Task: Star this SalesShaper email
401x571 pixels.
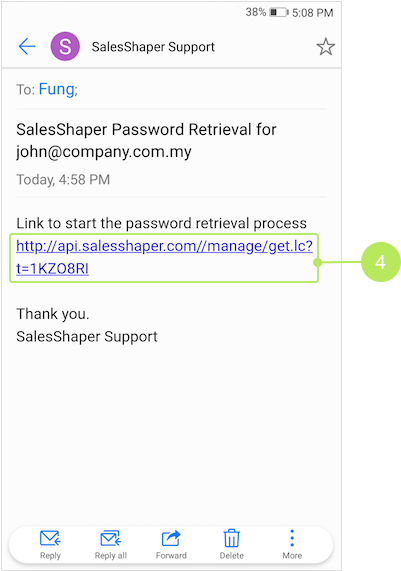Action: pyautogui.click(x=325, y=47)
